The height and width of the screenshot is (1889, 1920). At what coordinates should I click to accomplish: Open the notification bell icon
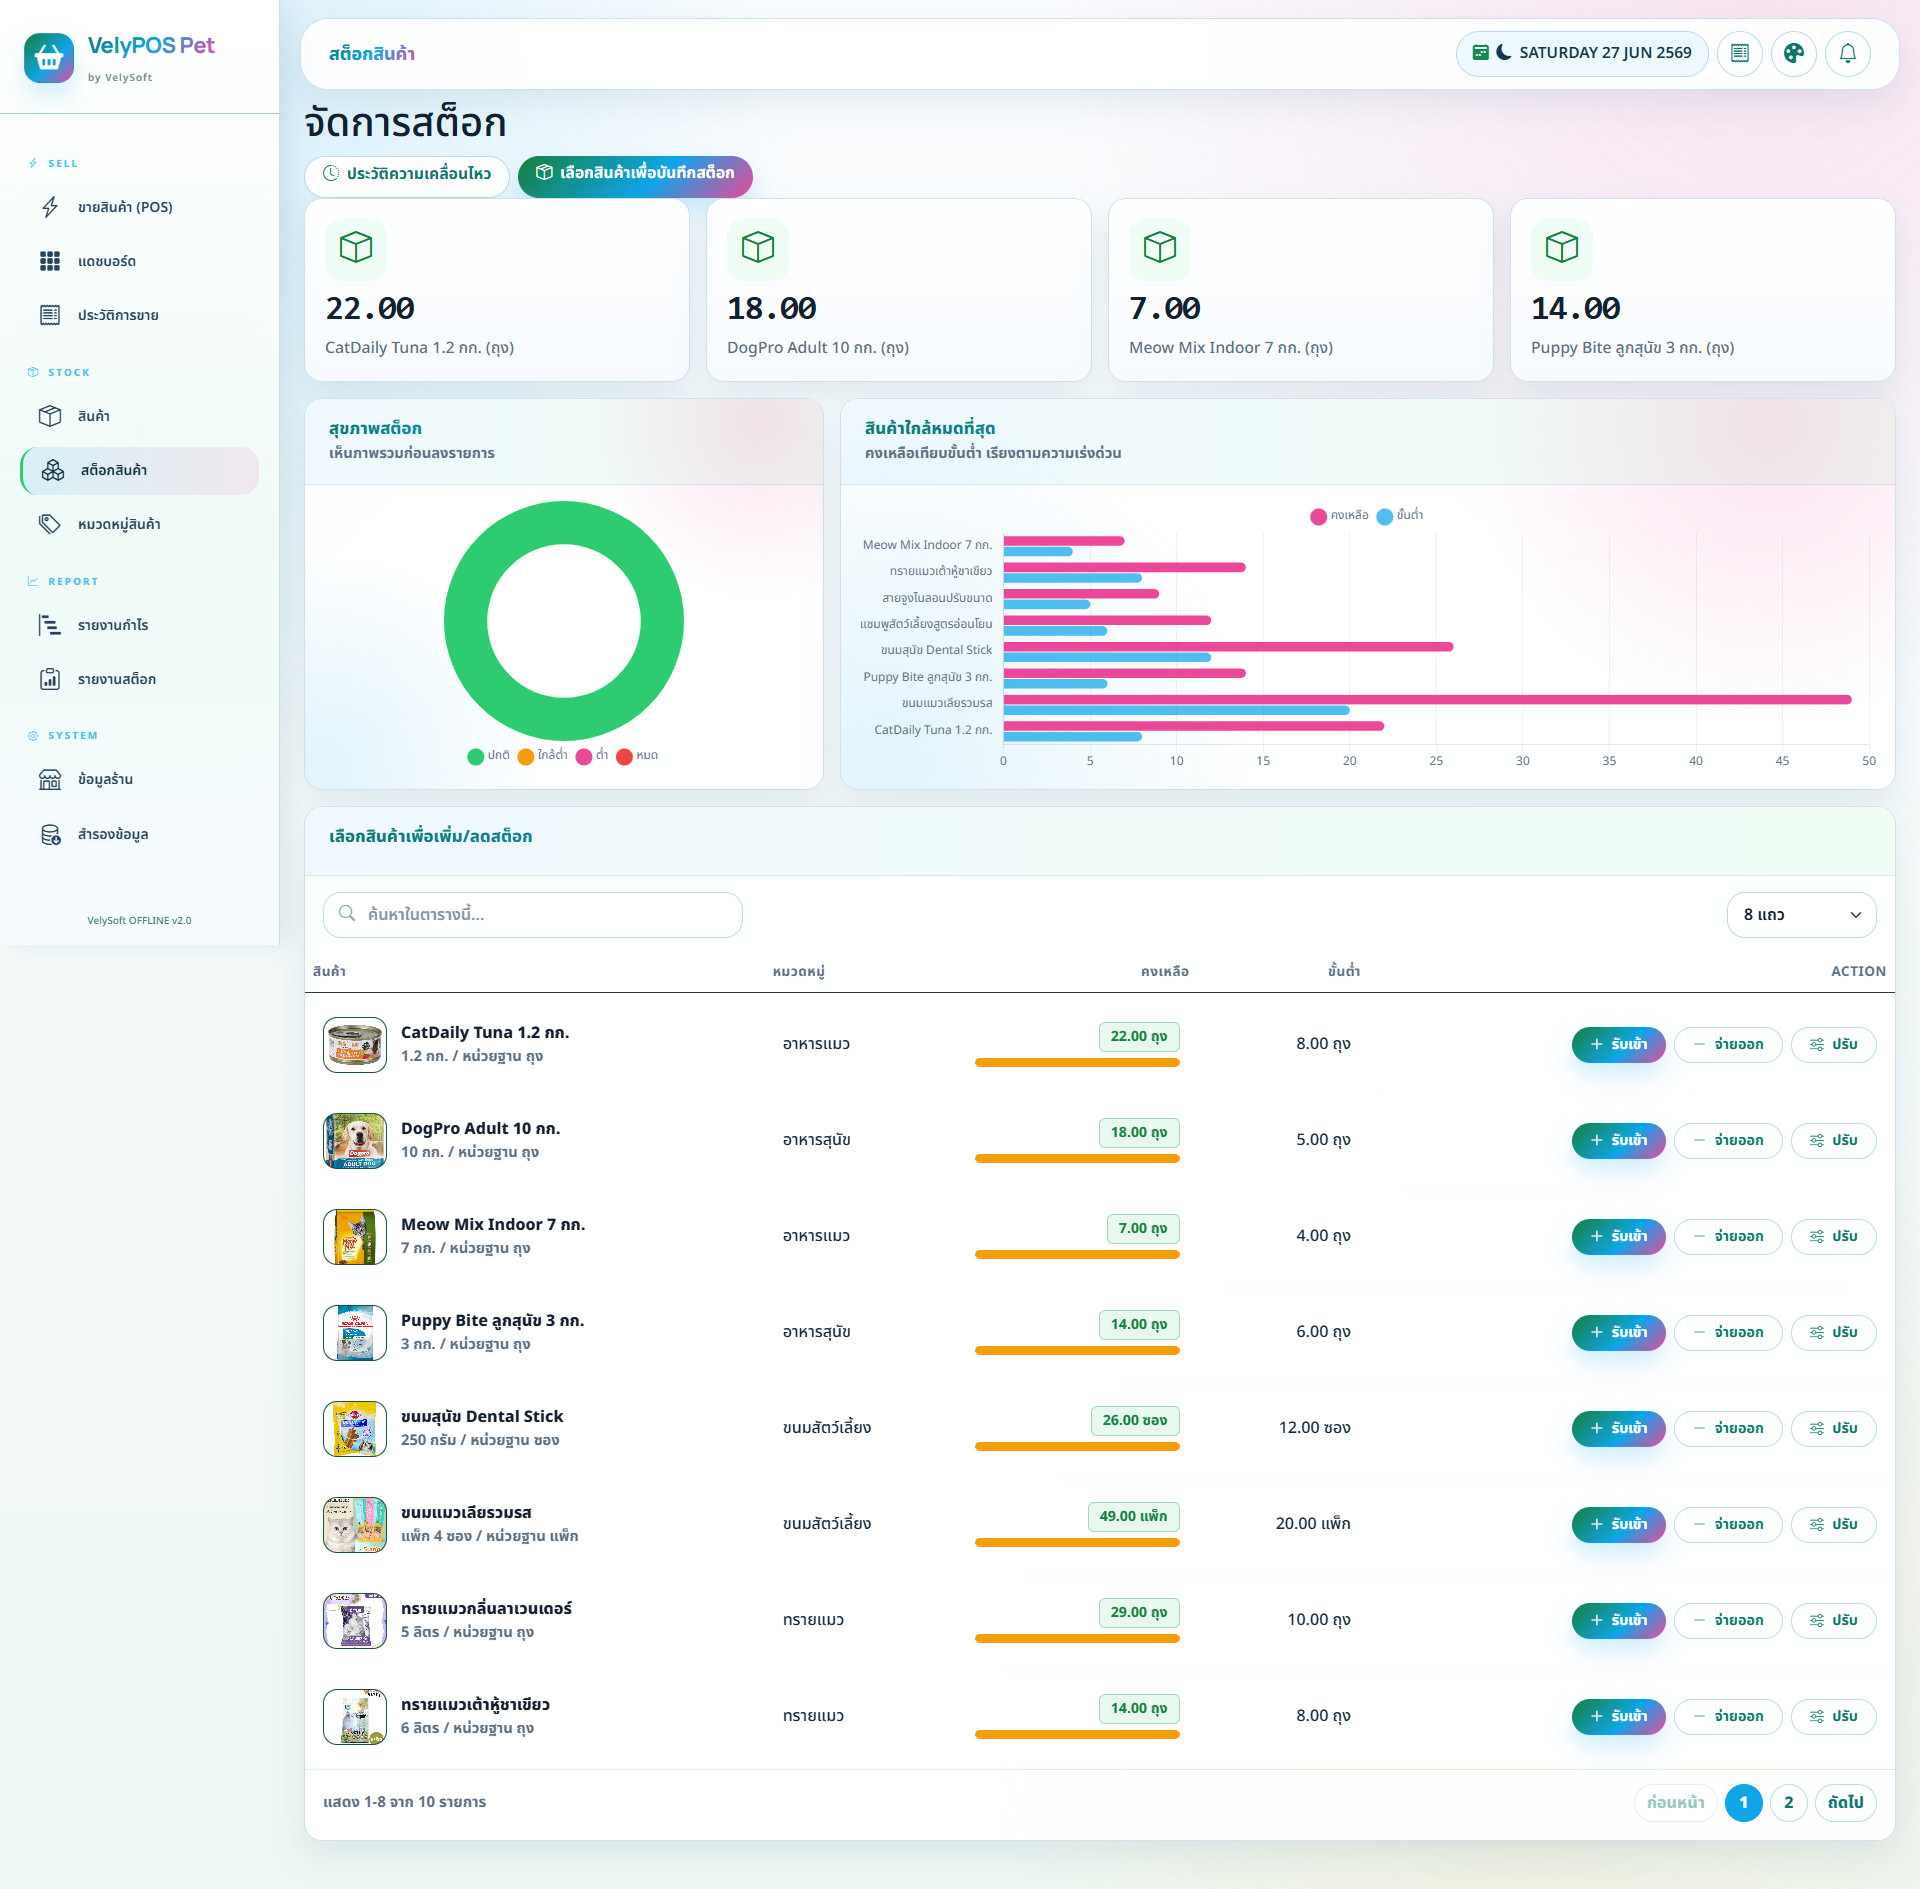1847,53
